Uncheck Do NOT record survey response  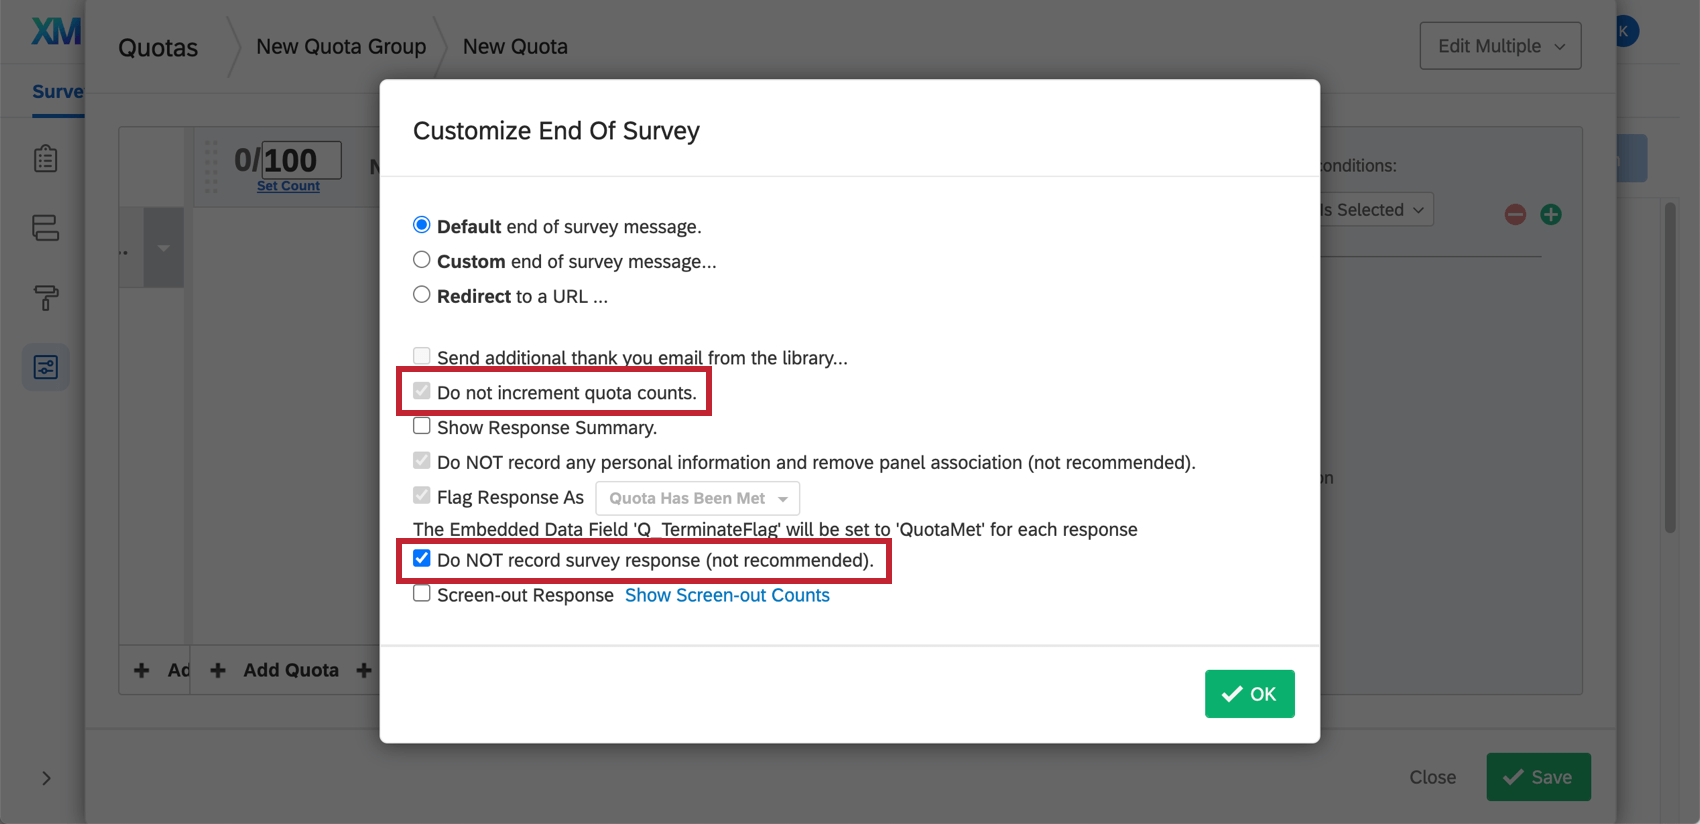422,559
